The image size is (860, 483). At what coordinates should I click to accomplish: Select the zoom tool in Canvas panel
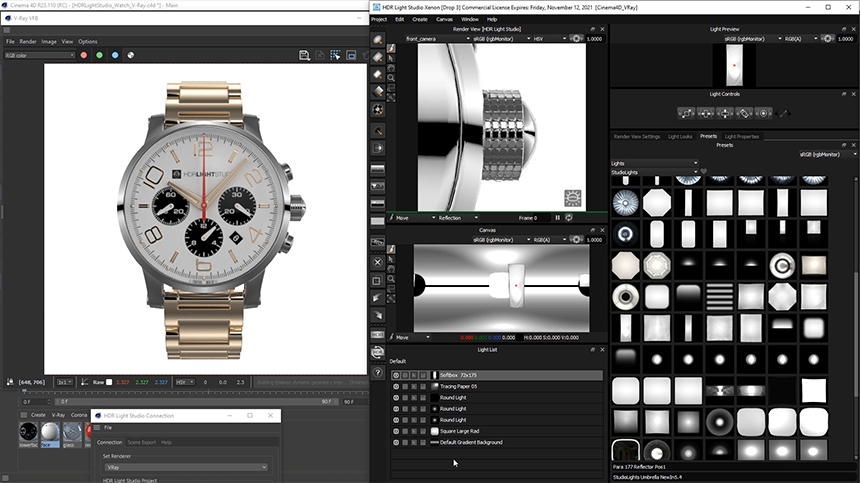391,279
